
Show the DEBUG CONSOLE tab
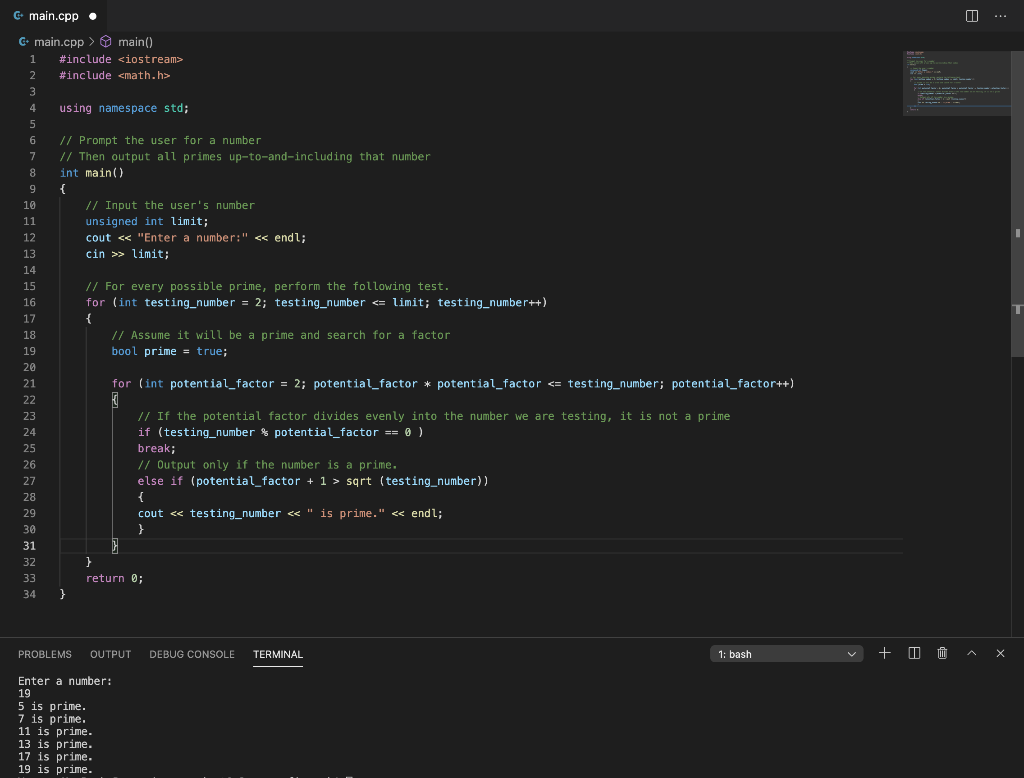pyautogui.click(x=192, y=654)
